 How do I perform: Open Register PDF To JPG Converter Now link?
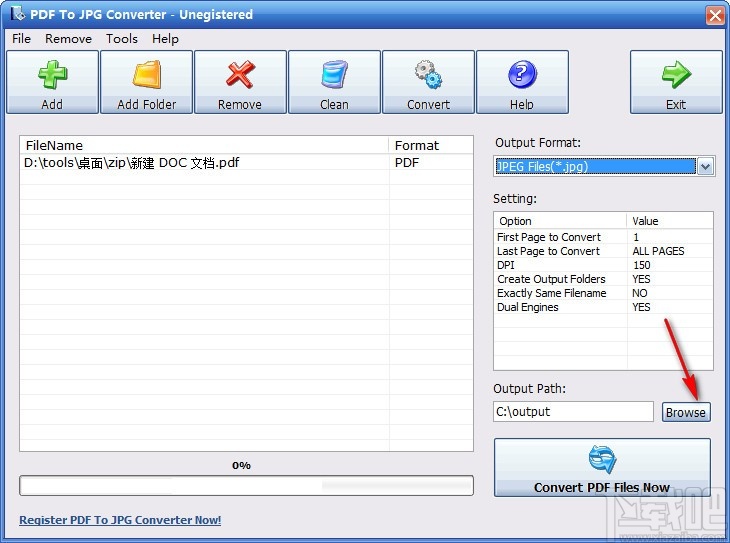click(120, 520)
